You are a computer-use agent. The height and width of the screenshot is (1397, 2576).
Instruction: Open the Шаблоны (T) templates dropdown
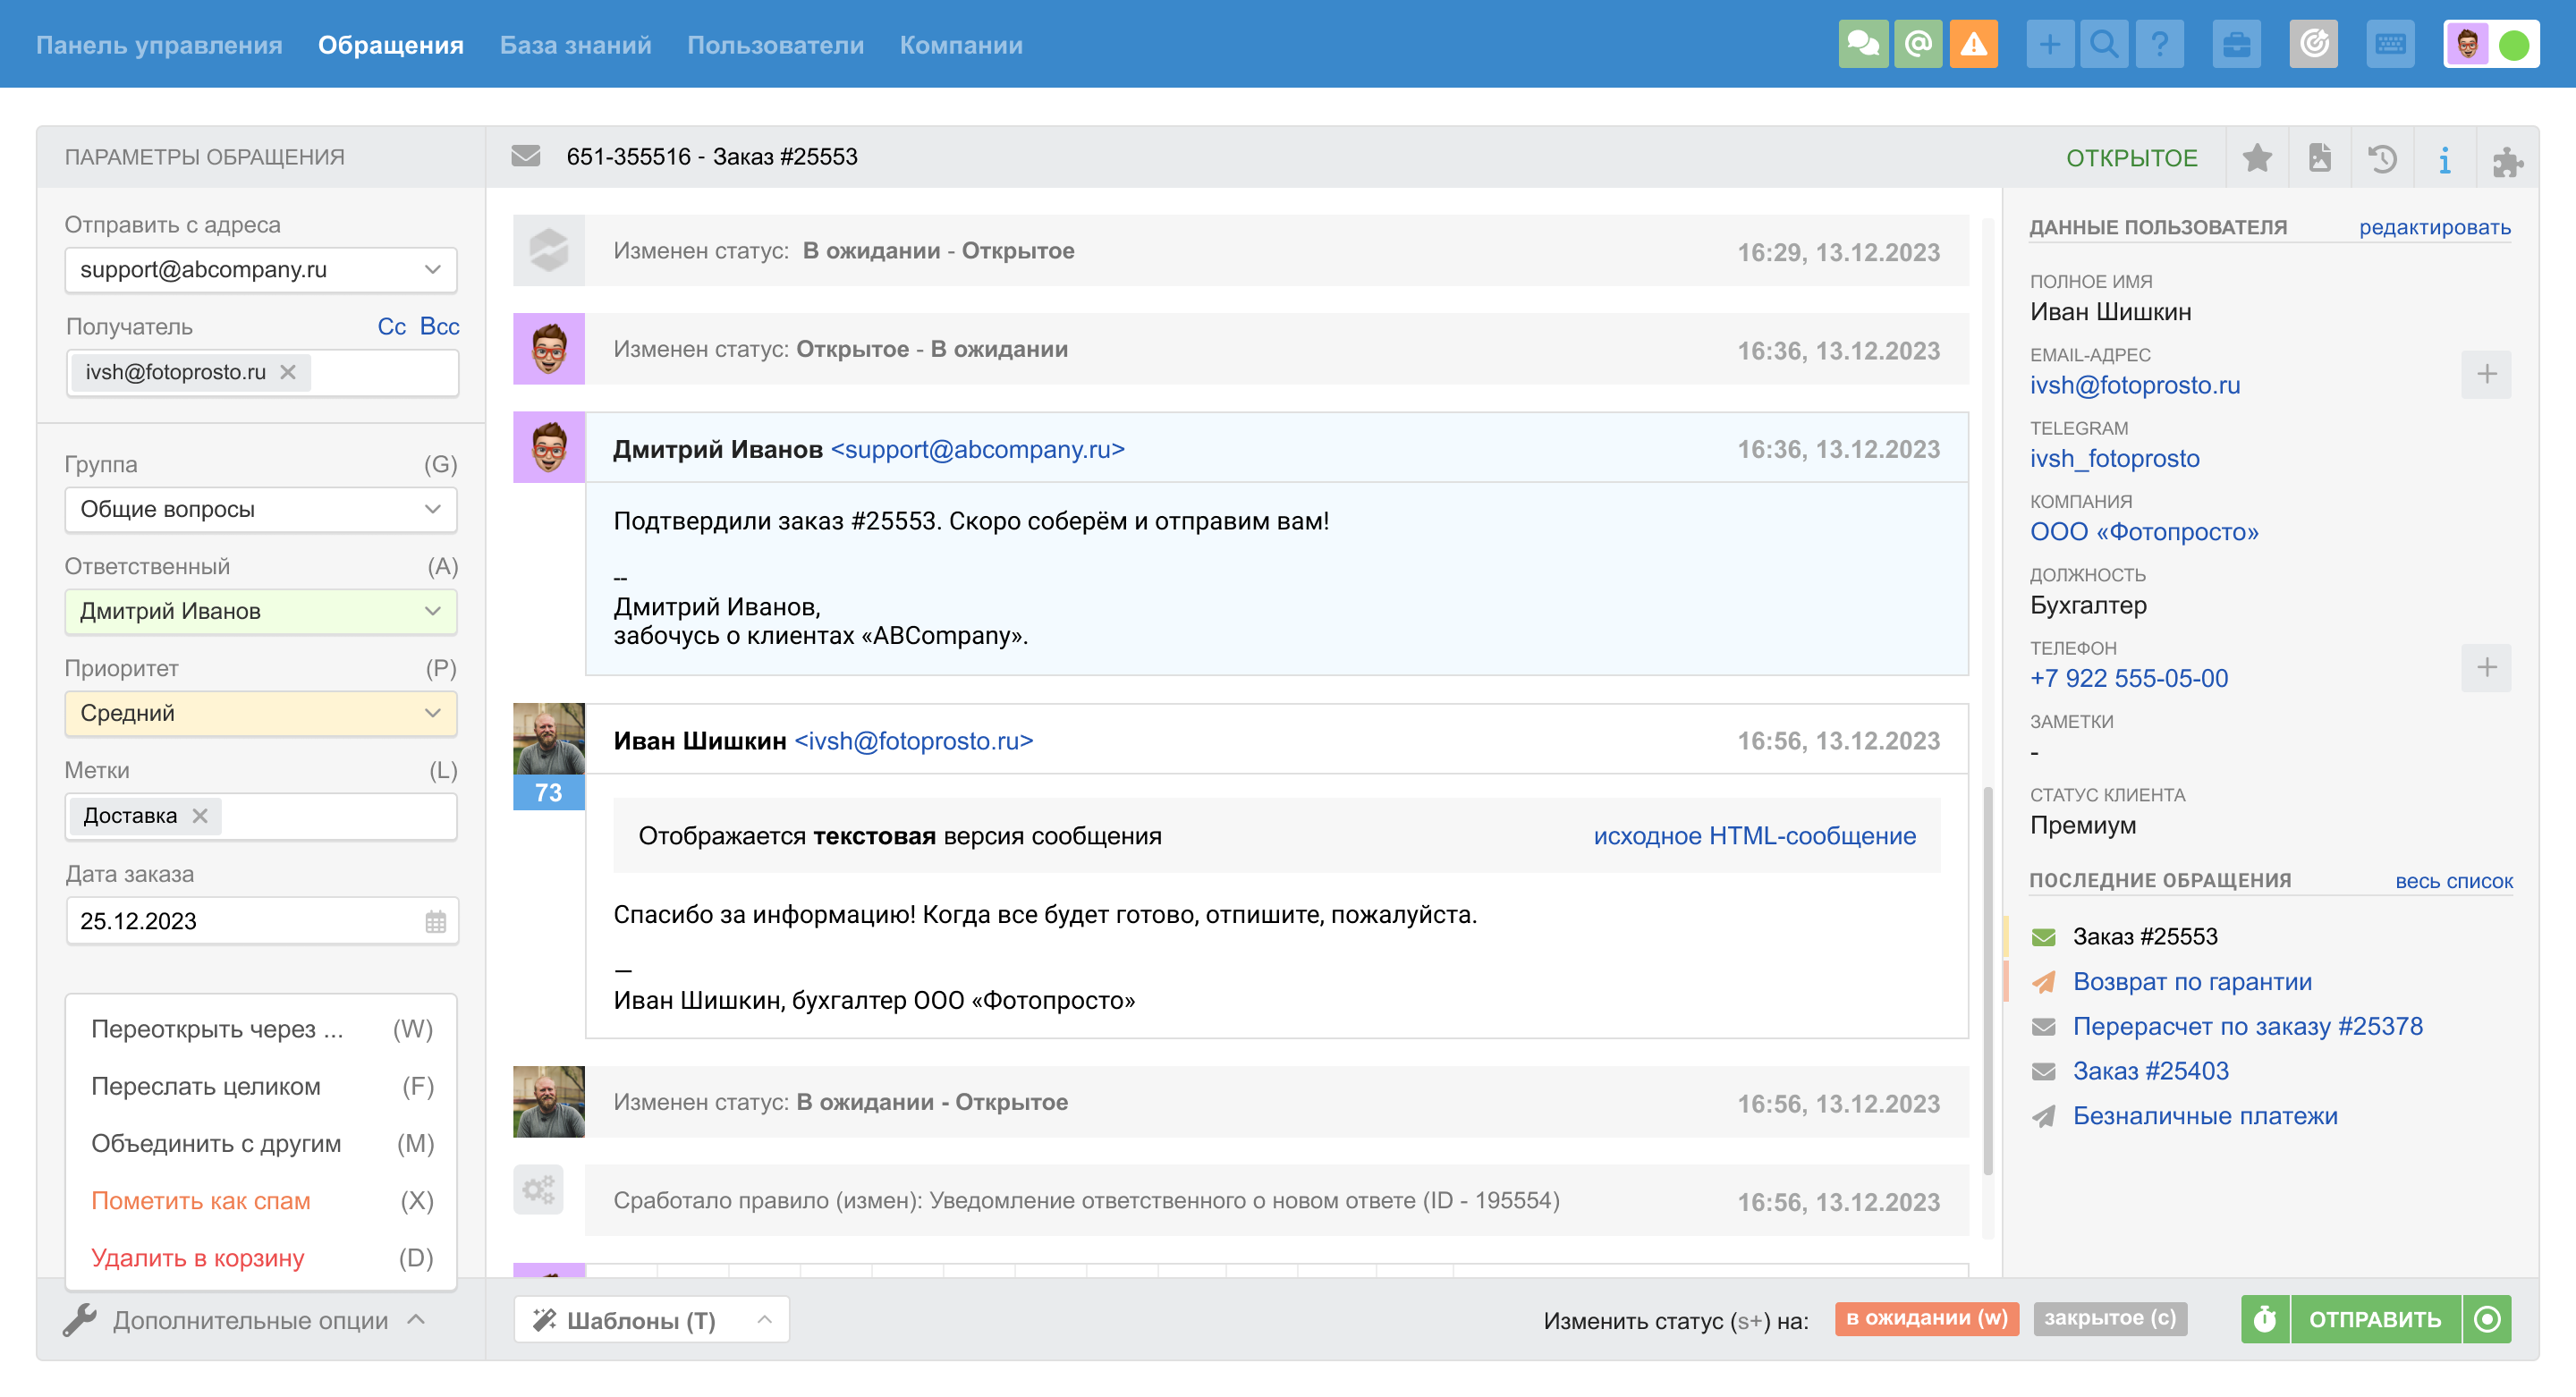(x=651, y=1320)
